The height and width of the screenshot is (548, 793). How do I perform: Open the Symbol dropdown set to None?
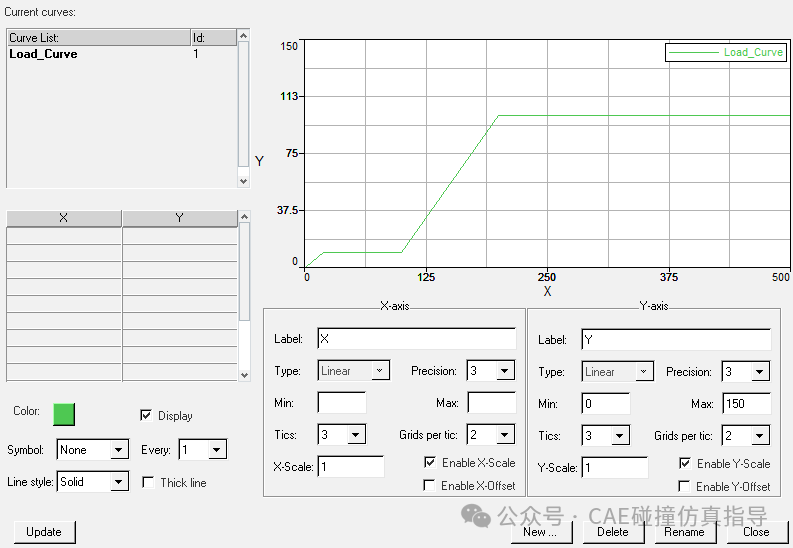pos(93,450)
